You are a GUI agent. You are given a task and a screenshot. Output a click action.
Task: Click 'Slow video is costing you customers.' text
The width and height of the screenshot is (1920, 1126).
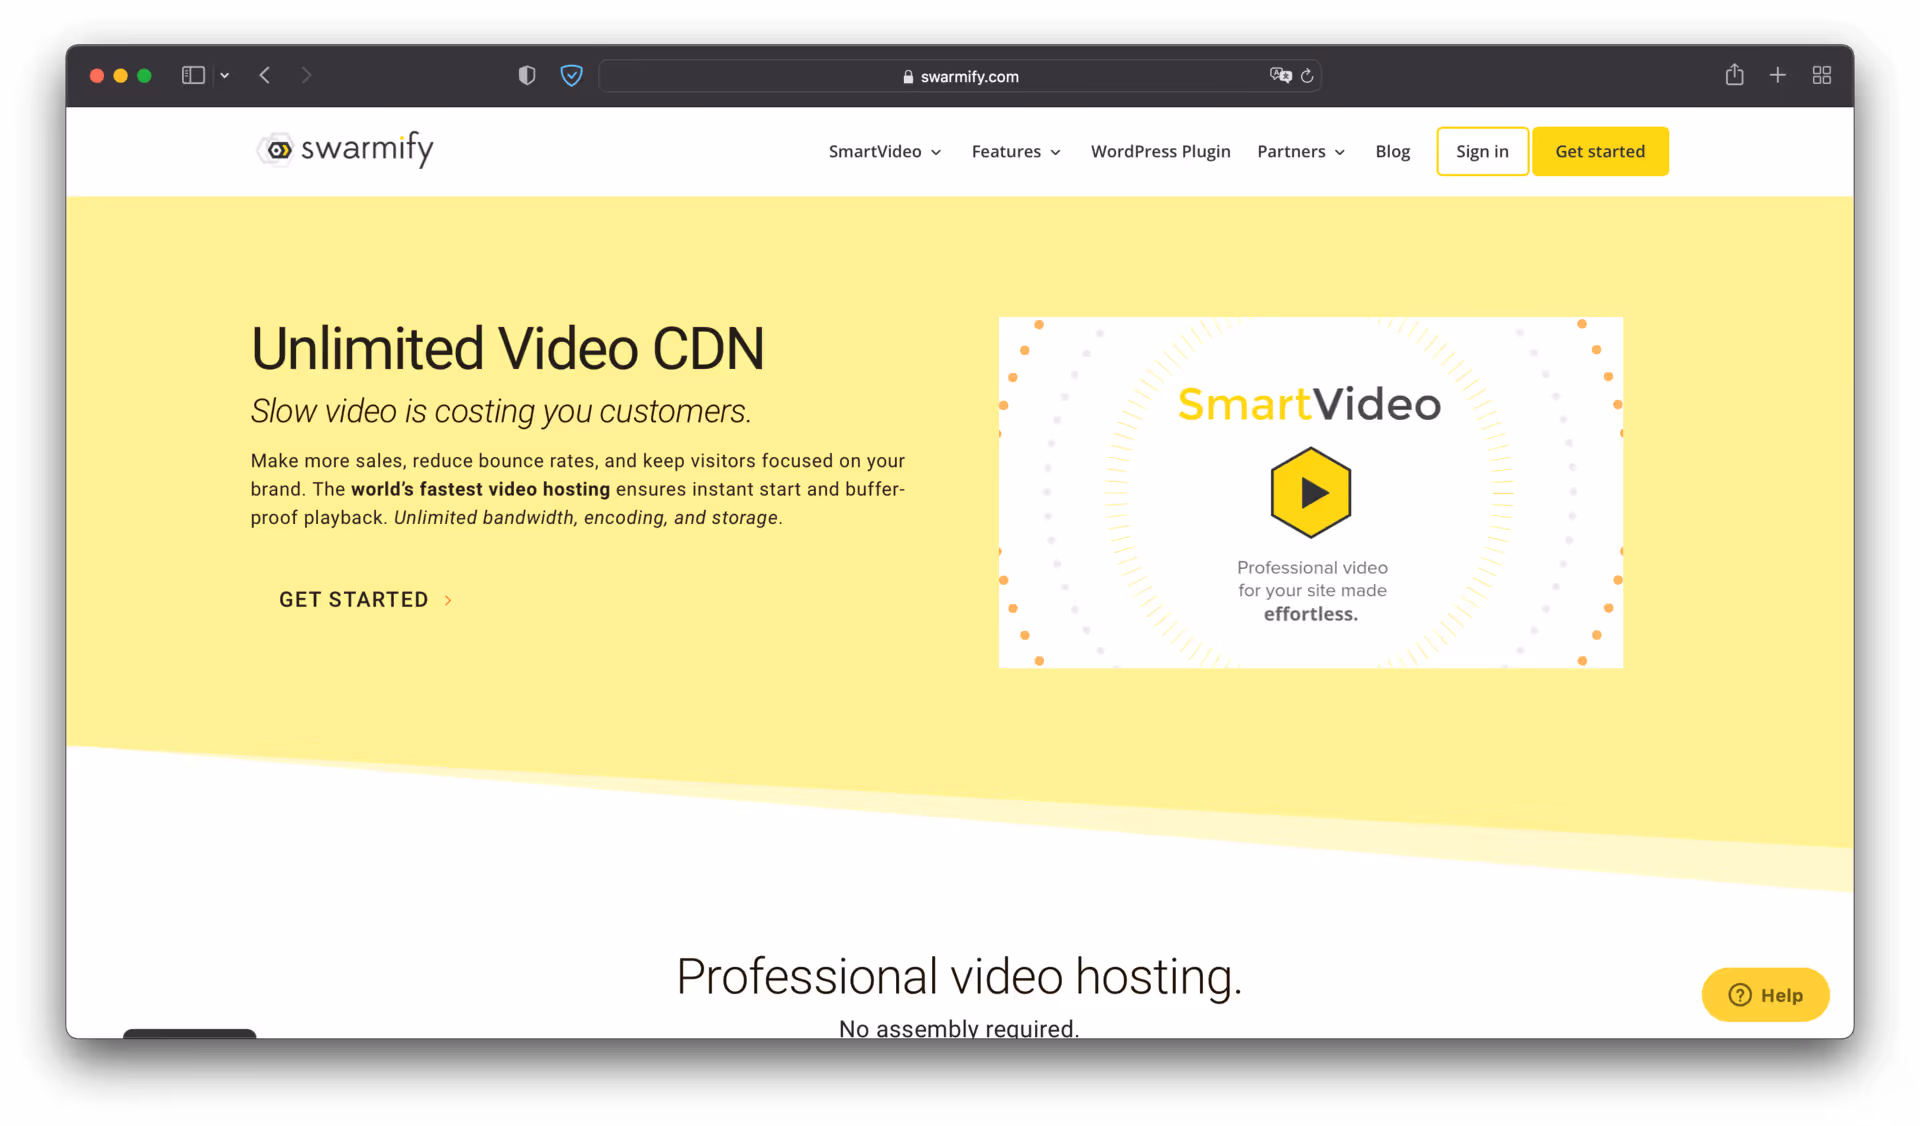tap(500, 411)
